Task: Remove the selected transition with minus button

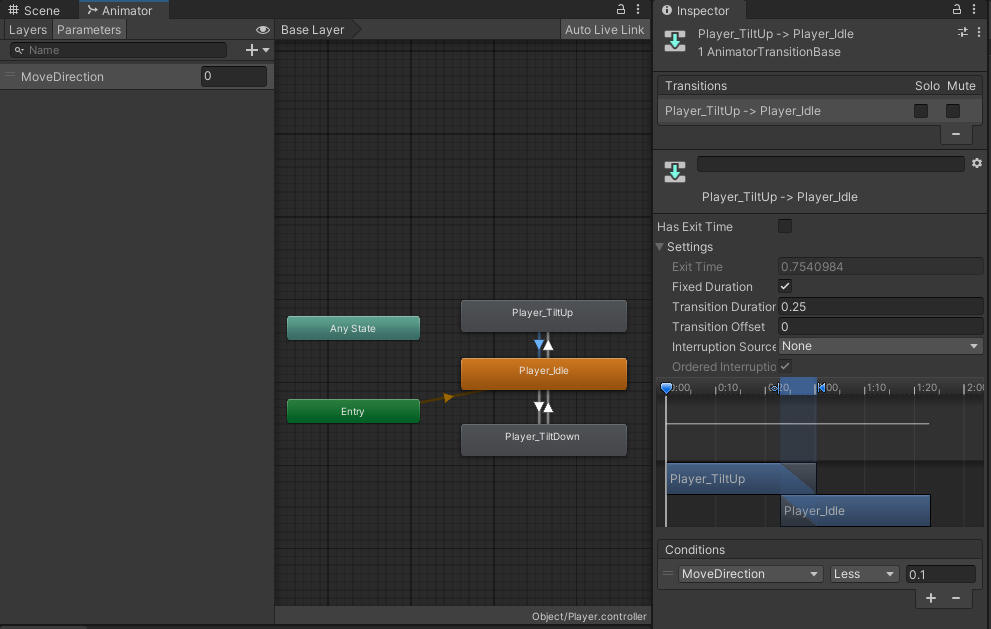Action: (x=956, y=134)
